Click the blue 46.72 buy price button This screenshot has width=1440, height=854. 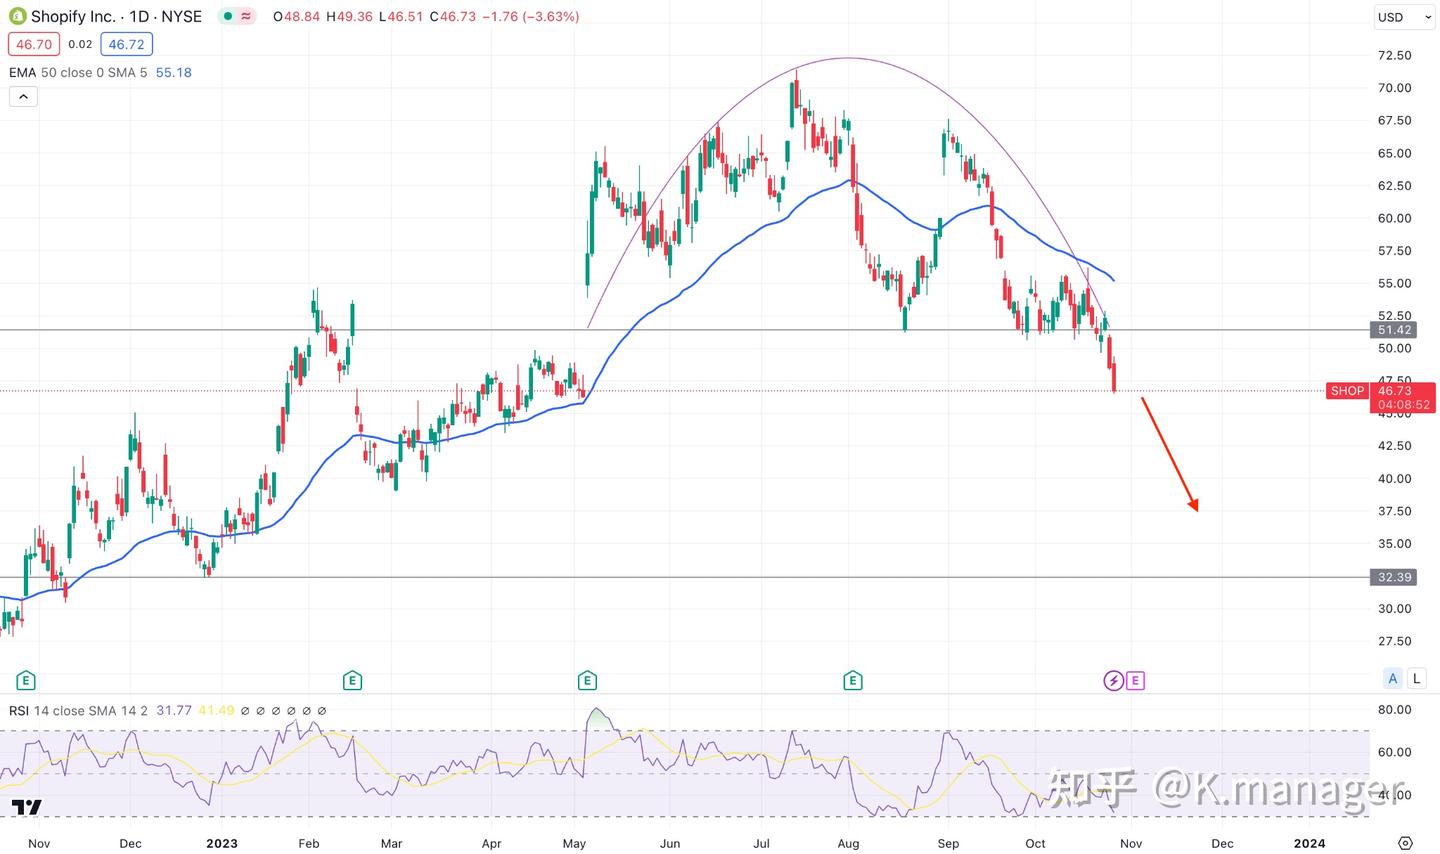(x=127, y=44)
